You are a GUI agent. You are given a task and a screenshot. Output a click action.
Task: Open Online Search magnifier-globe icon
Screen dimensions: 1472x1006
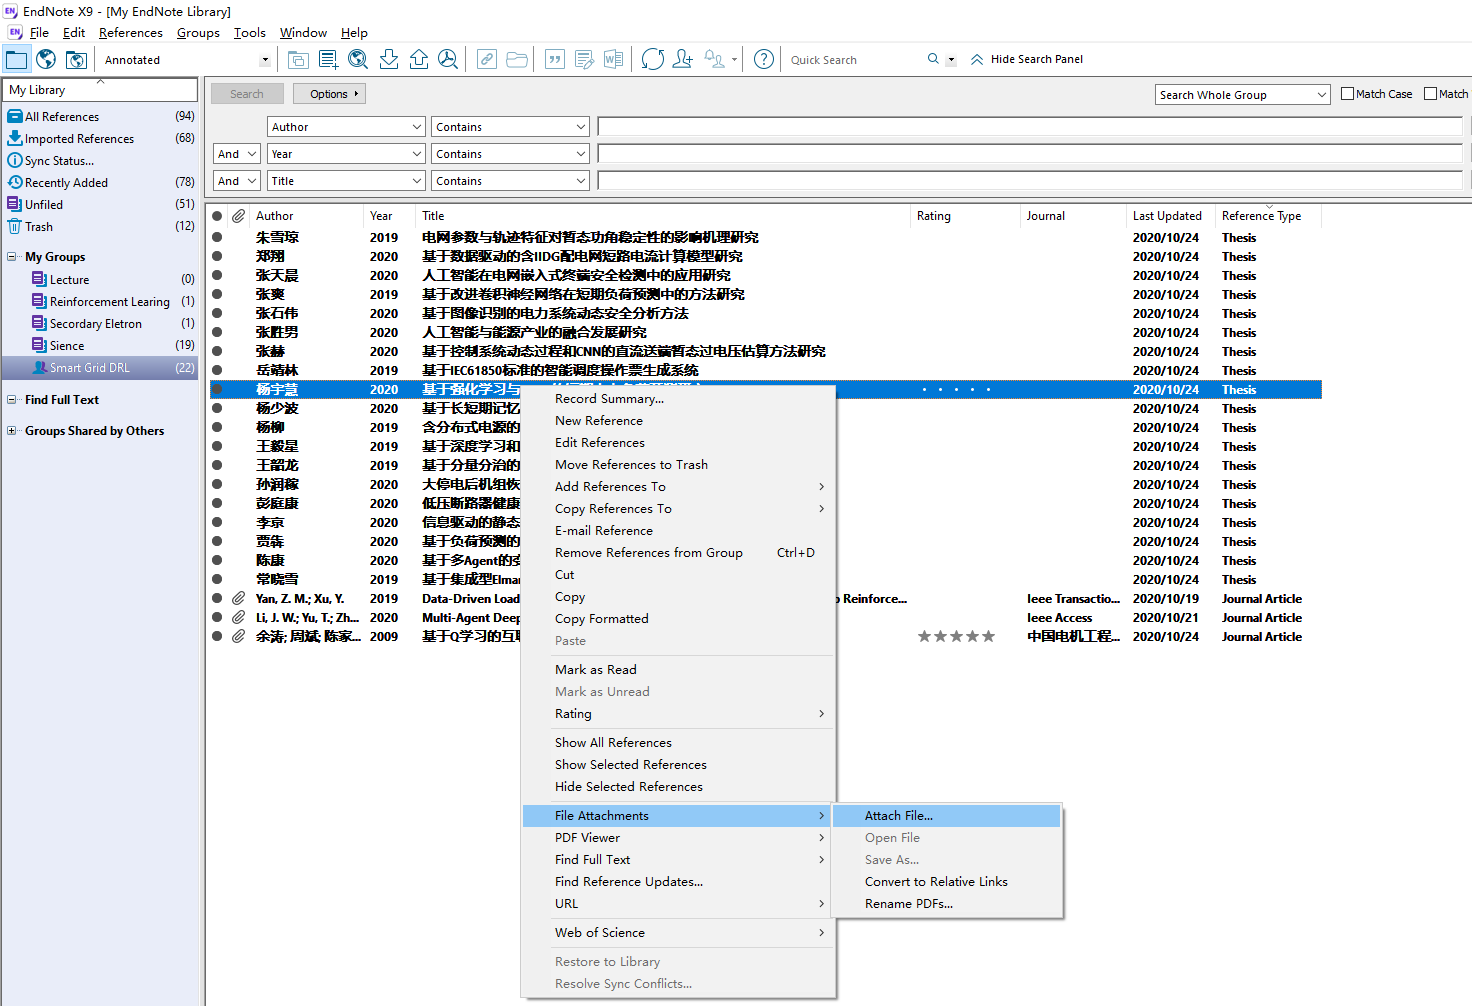pos(358,59)
